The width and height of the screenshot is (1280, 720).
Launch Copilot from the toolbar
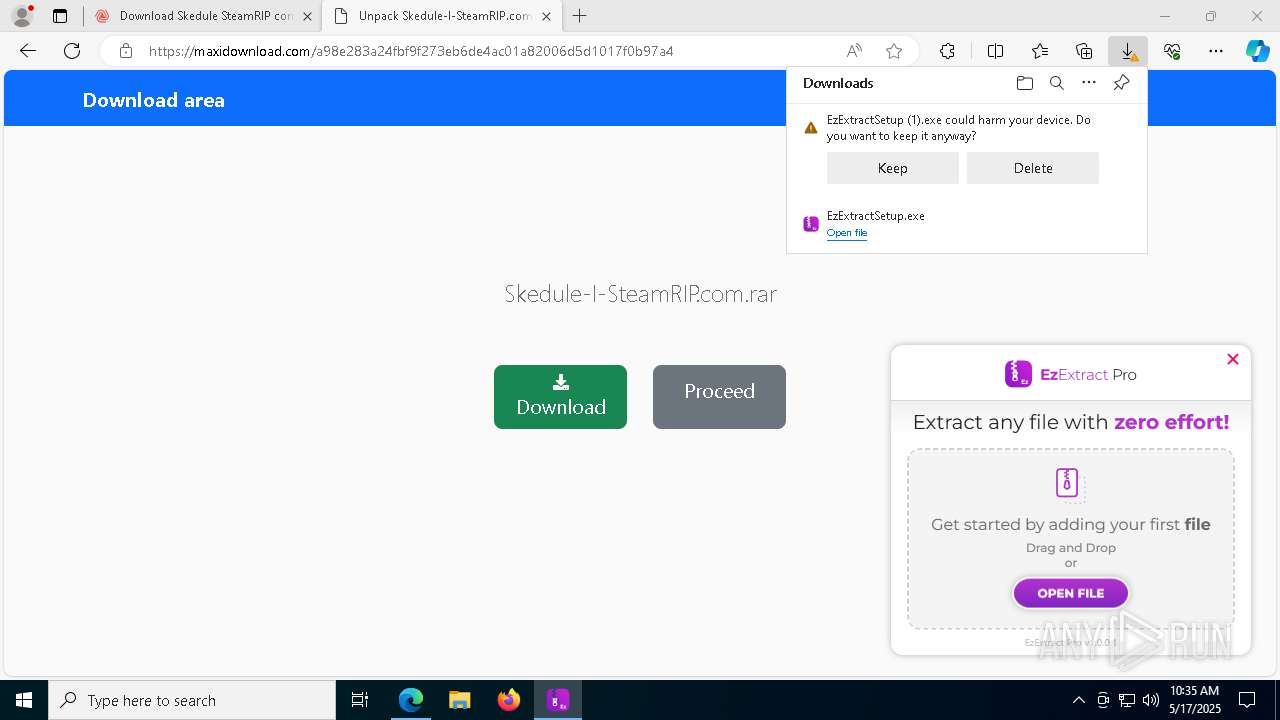point(1258,51)
